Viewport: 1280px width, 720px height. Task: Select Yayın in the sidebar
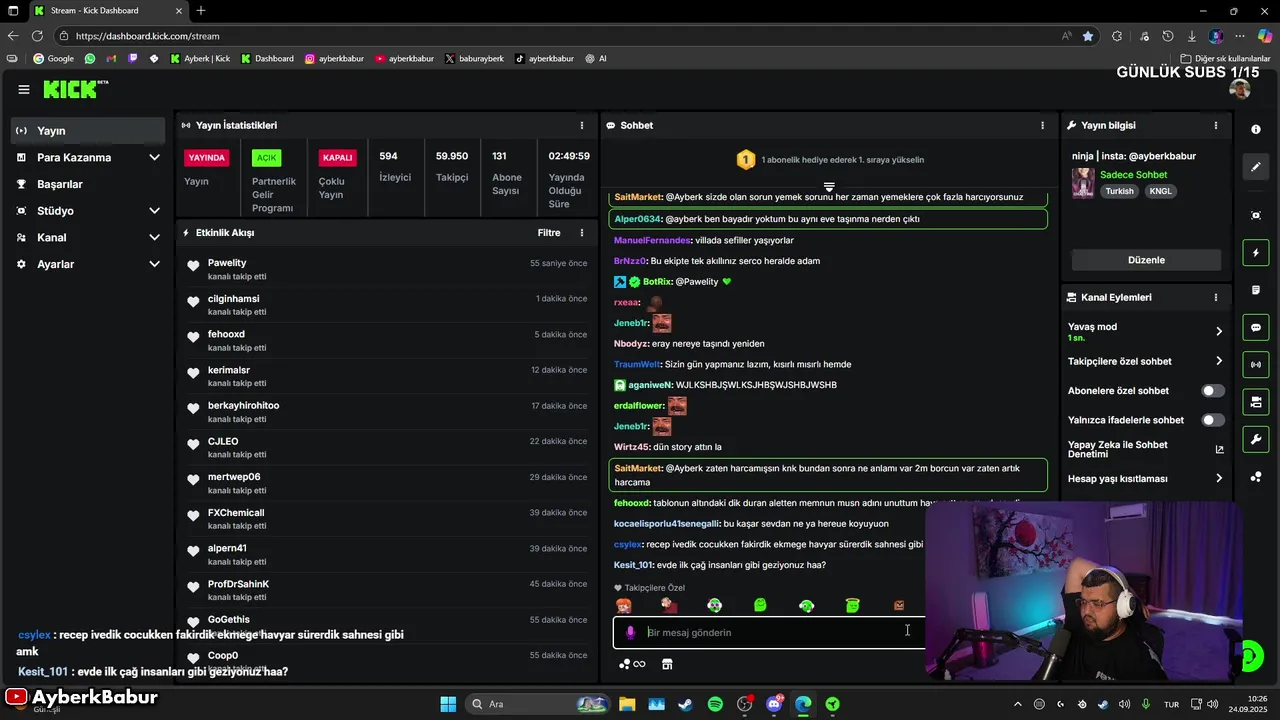(88, 131)
